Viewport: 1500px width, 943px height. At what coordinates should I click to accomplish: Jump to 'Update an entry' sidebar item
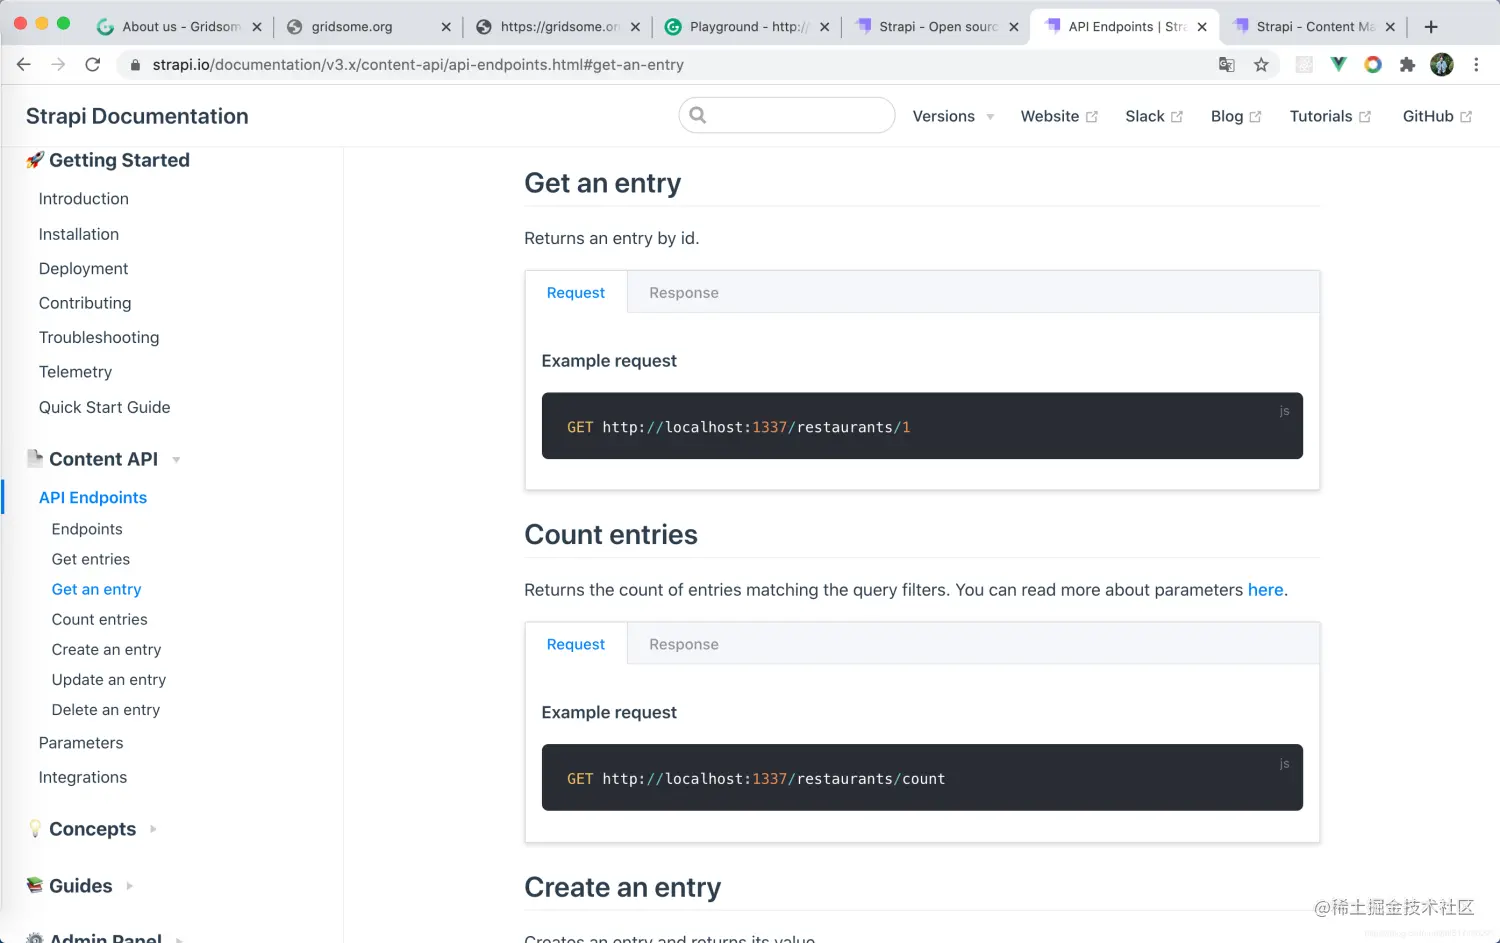click(109, 680)
